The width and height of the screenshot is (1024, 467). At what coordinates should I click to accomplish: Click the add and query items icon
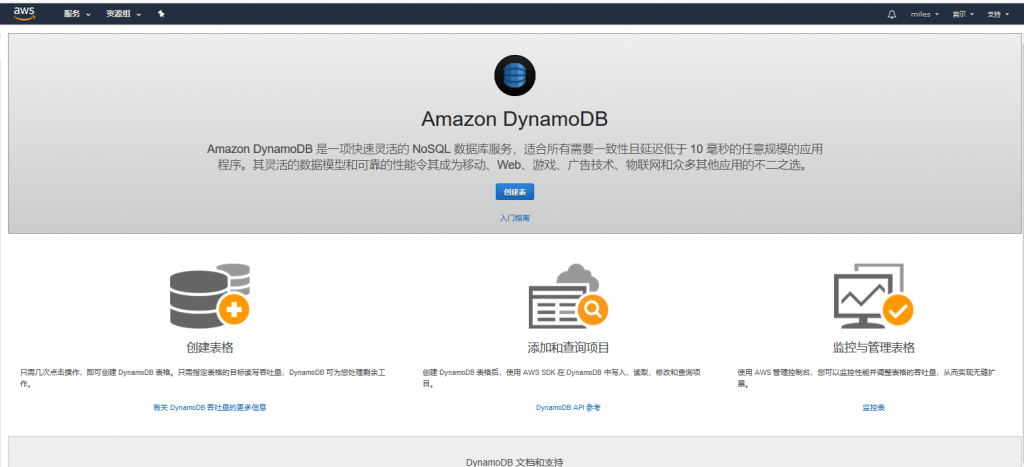point(568,296)
